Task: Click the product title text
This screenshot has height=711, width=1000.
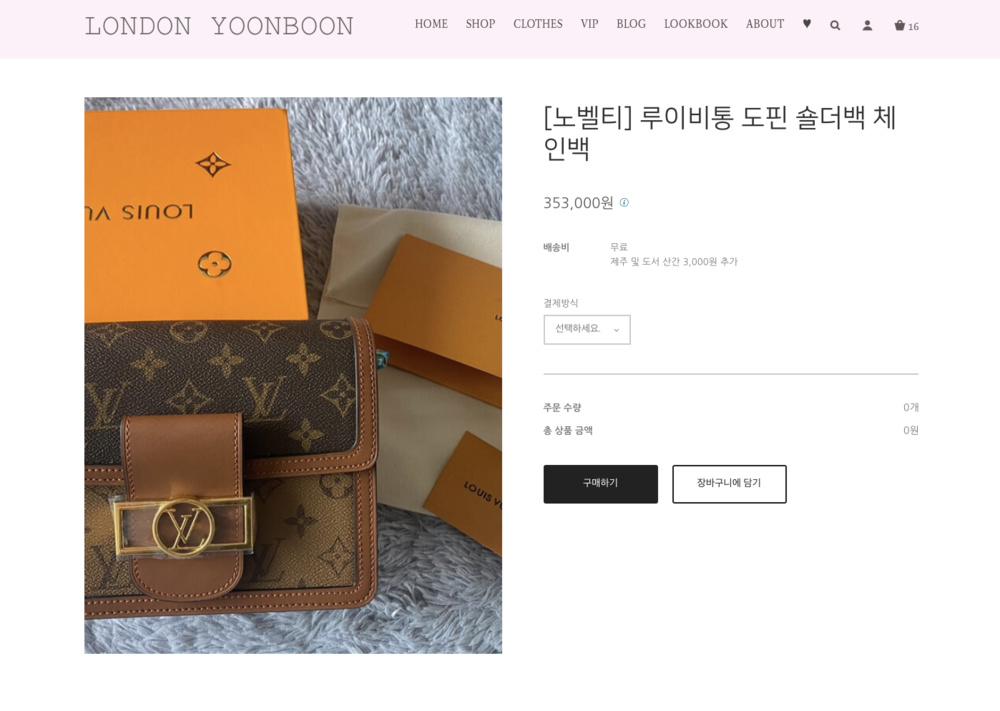Action: (x=720, y=133)
